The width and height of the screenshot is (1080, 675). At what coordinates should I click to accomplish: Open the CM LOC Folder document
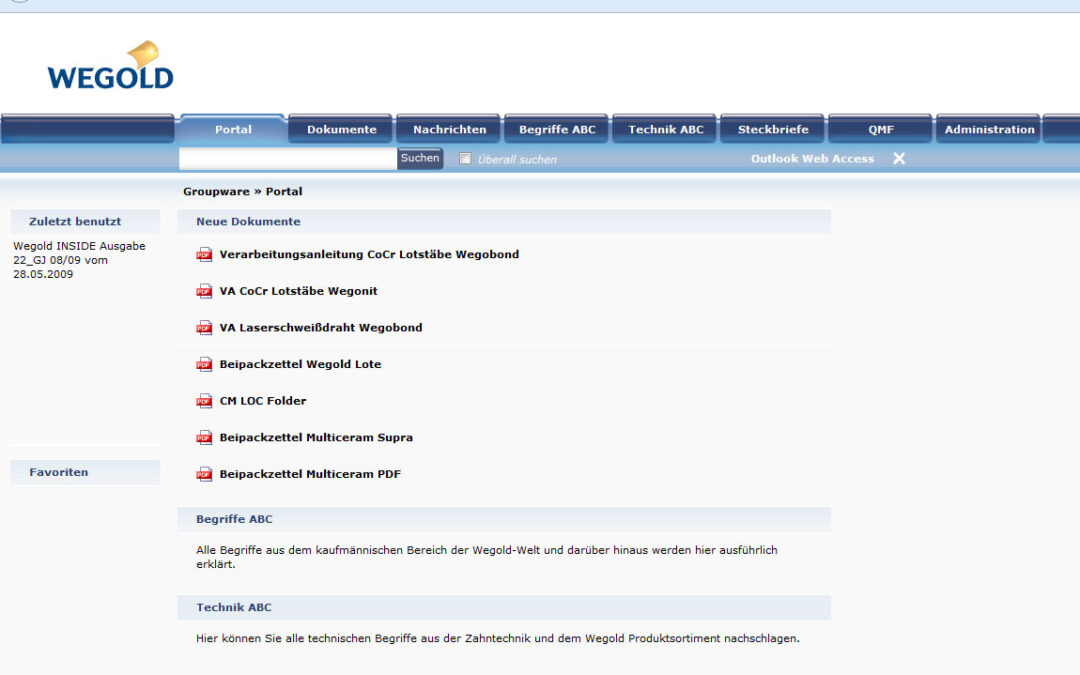[x=262, y=400]
